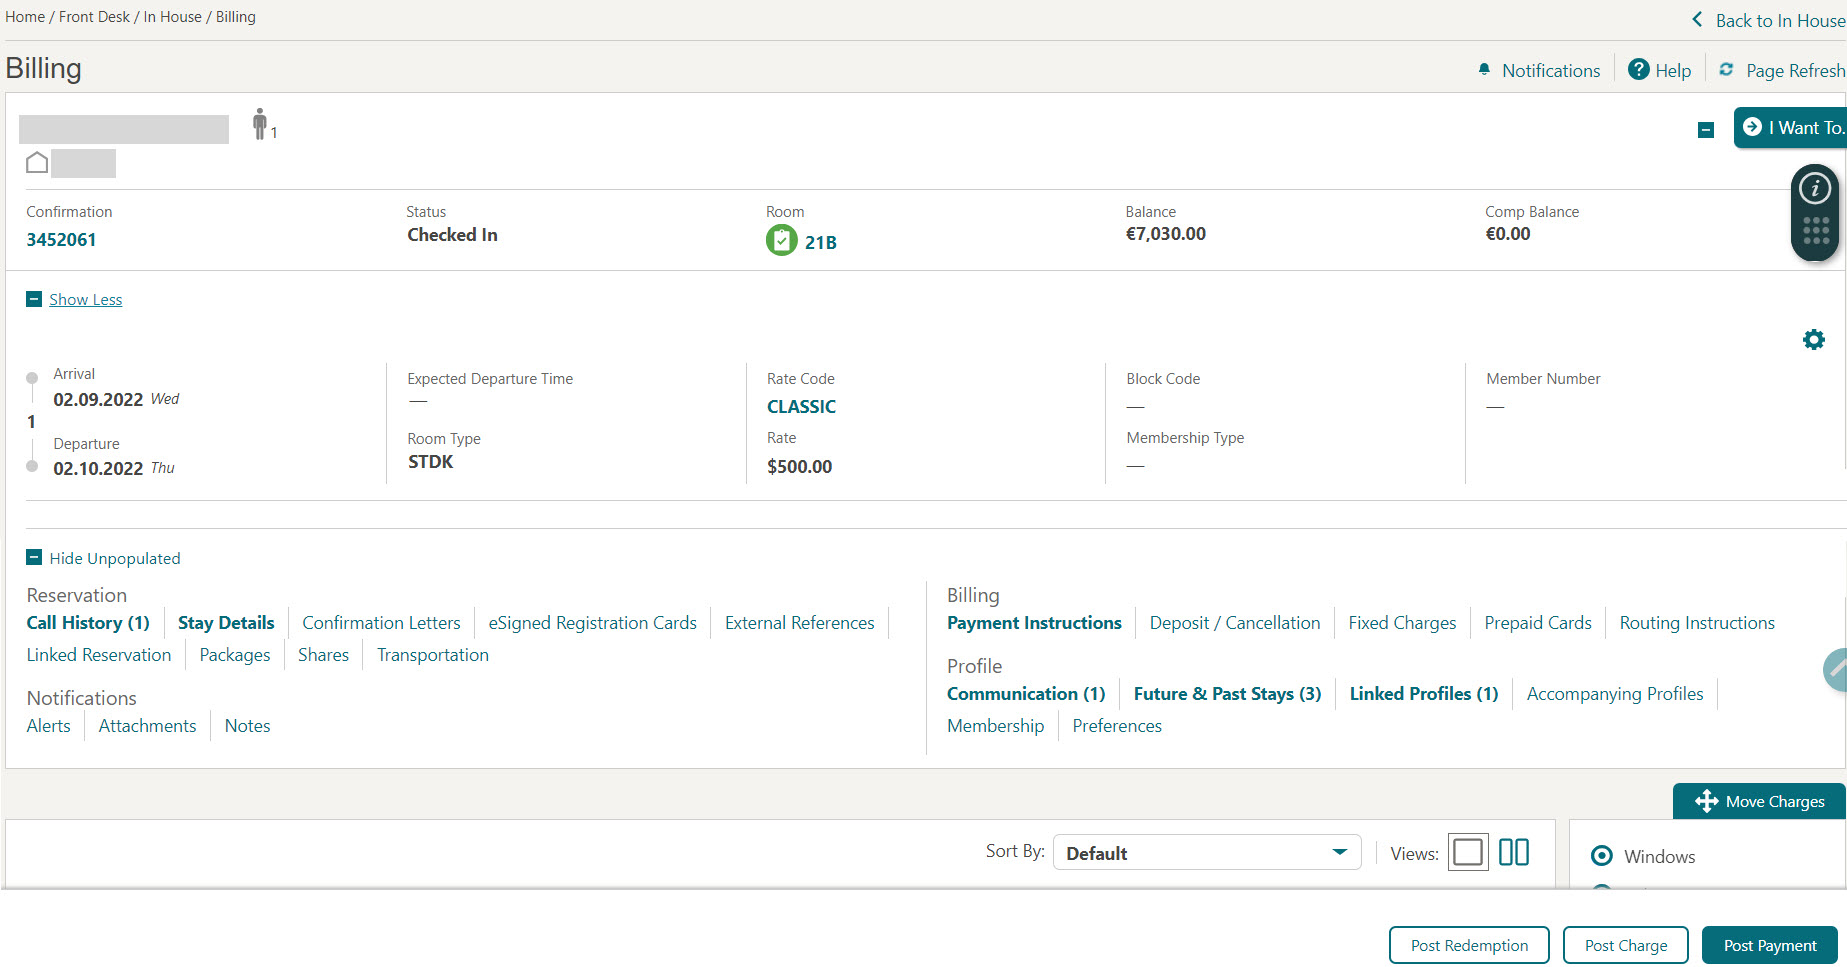Click the room status check badge for 21B
The height and width of the screenshot is (967, 1847).
coord(780,240)
